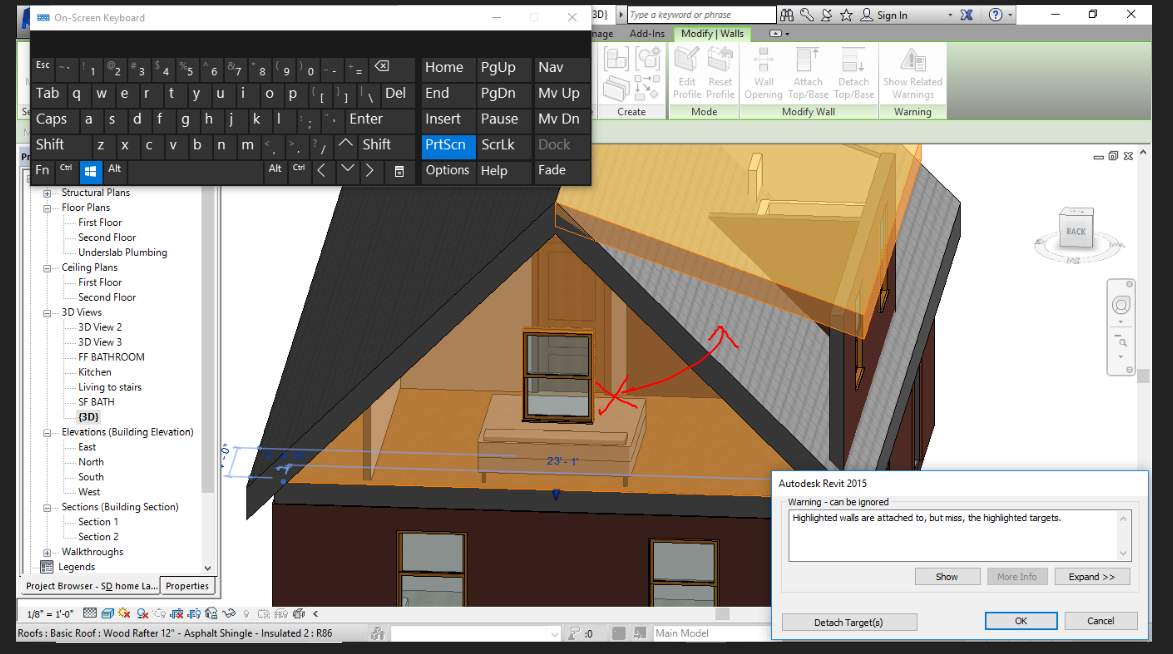Collapse Ceiling Plans tree node
Viewport: 1173px width, 654px height.
47,268
